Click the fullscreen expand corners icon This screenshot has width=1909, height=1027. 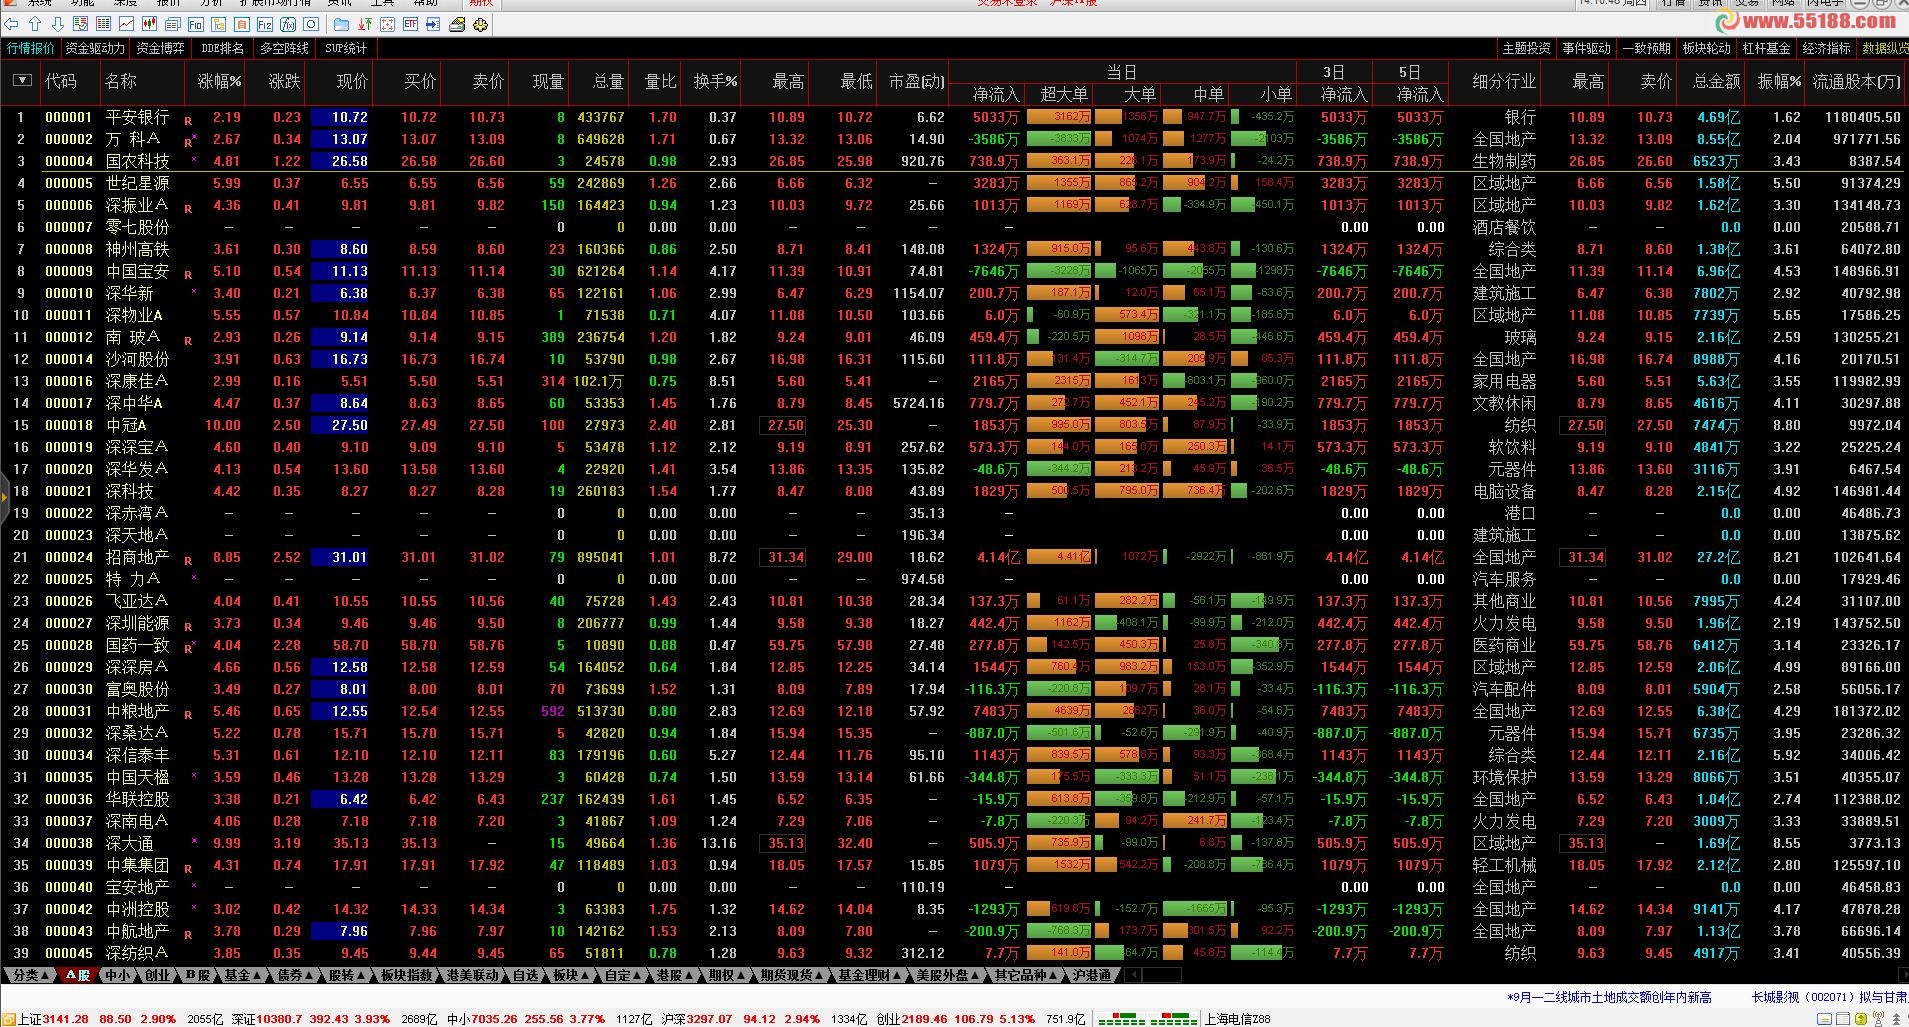(x=387, y=24)
